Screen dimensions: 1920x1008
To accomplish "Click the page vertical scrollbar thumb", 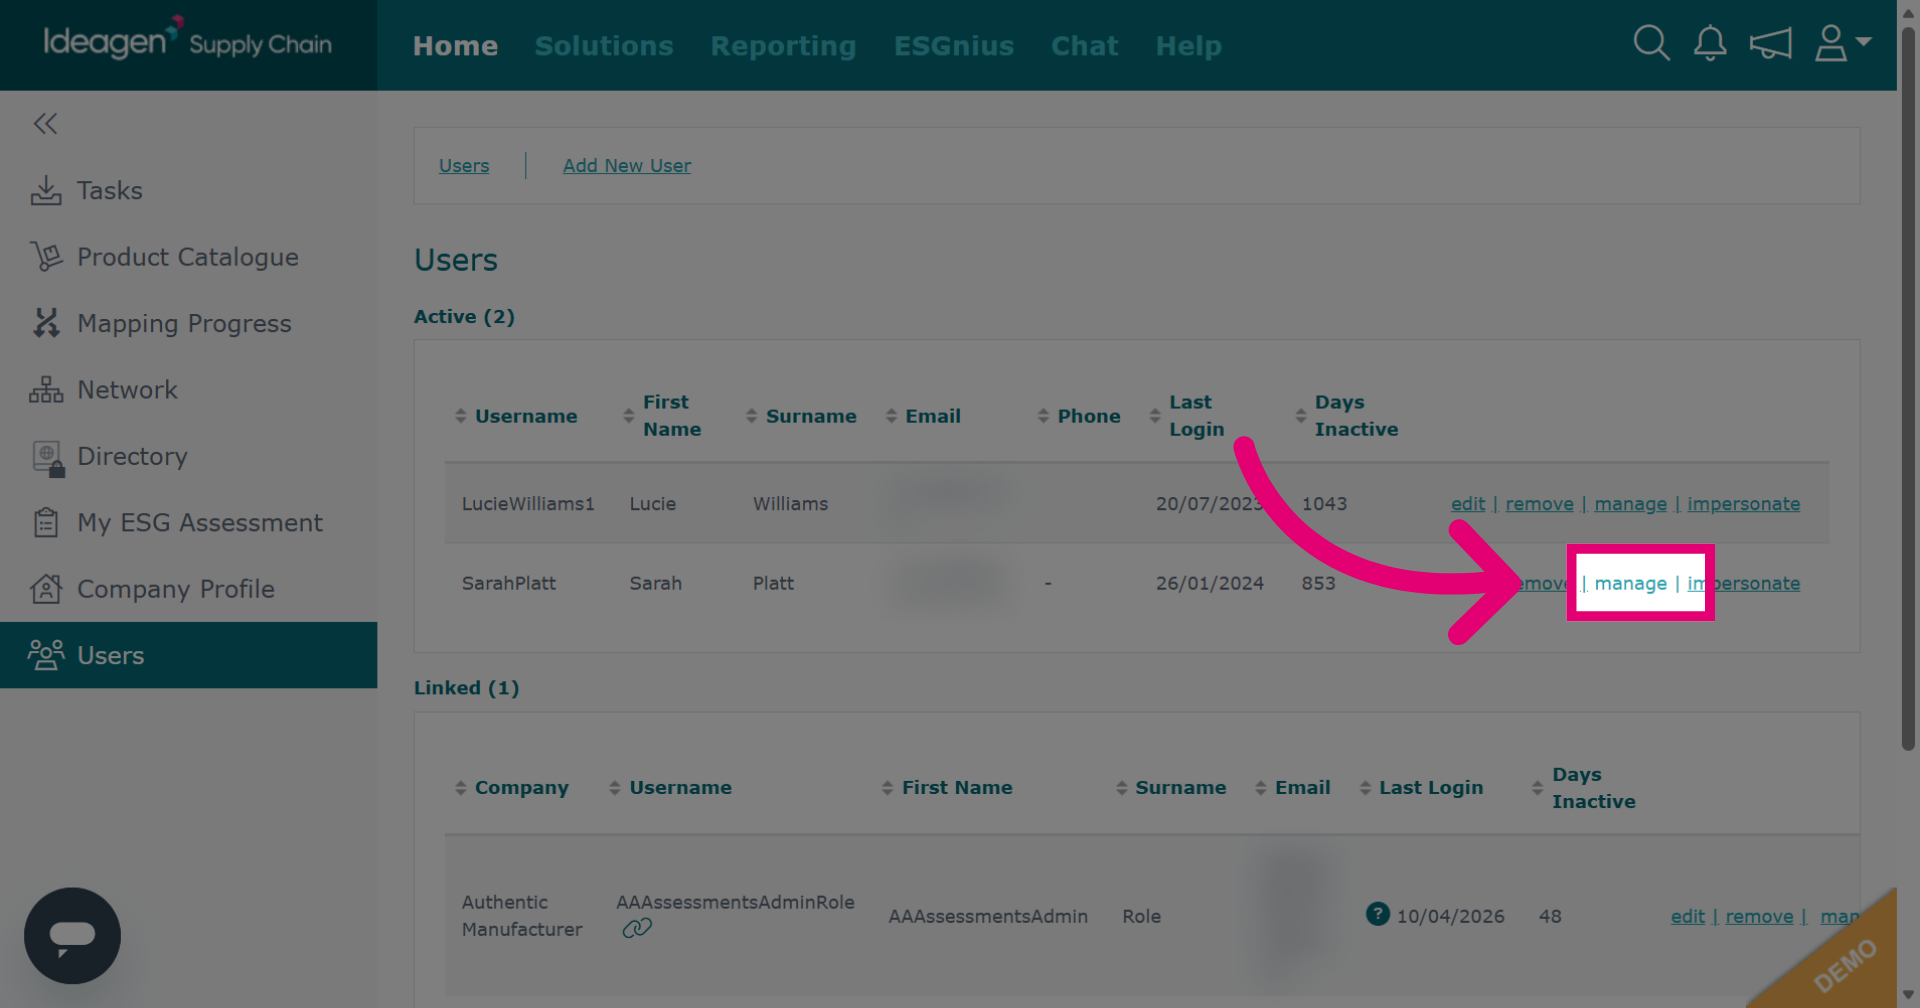I will (x=1908, y=390).
